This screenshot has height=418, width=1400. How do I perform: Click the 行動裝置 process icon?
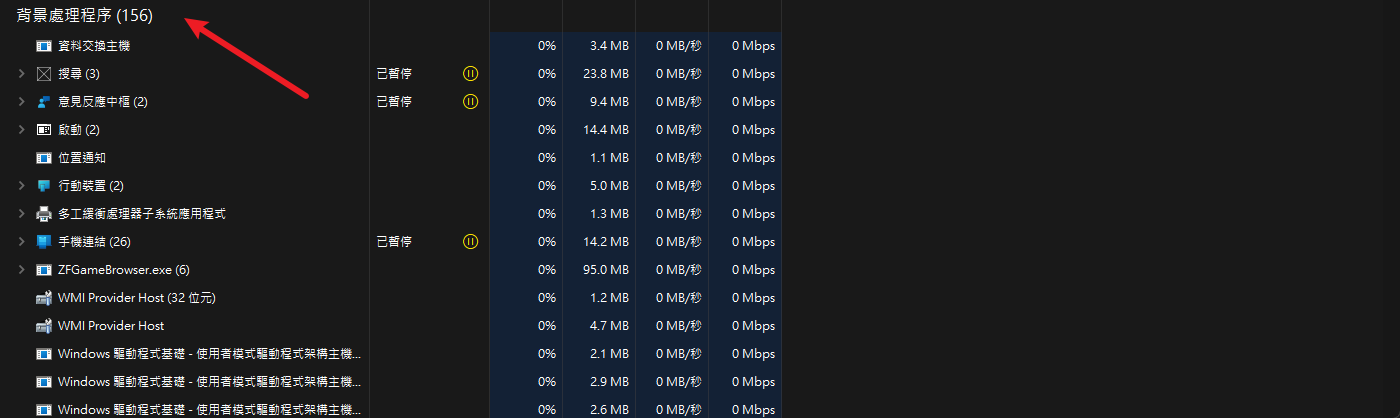point(44,186)
